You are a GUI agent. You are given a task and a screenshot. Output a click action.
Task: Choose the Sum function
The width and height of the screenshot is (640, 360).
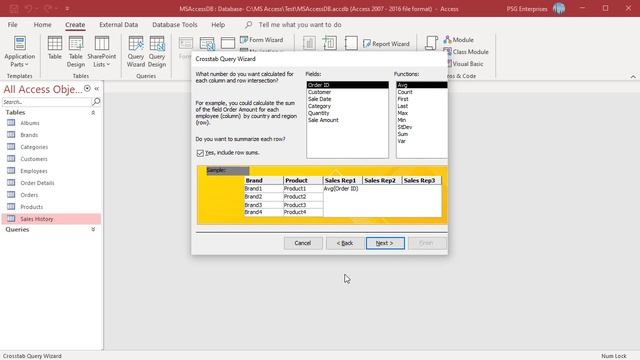(422, 134)
